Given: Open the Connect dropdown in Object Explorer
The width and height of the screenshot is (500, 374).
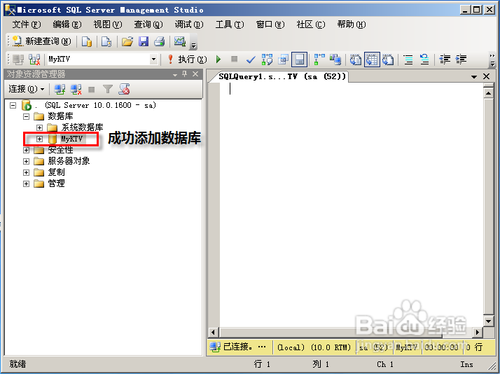Looking at the screenshot, I should tap(26, 89).
